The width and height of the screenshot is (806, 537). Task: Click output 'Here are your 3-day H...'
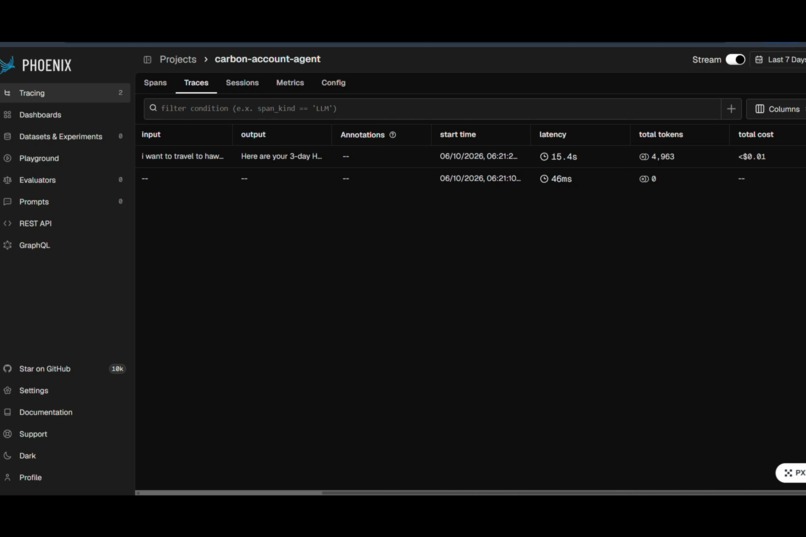(281, 156)
